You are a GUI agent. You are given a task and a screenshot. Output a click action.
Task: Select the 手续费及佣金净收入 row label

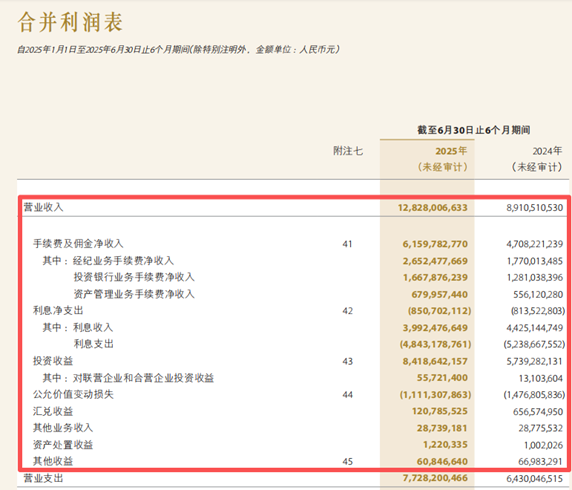click(x=78, y=243)
